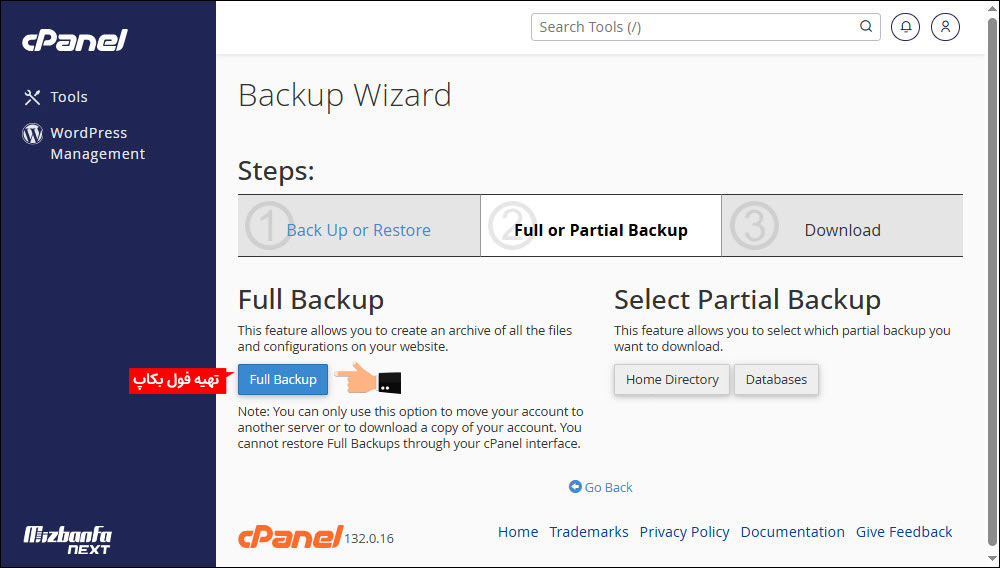This screenshot has width=1000, height=568.
Task: Click the search magnifier icon
Action: click(x=866, y=27)
